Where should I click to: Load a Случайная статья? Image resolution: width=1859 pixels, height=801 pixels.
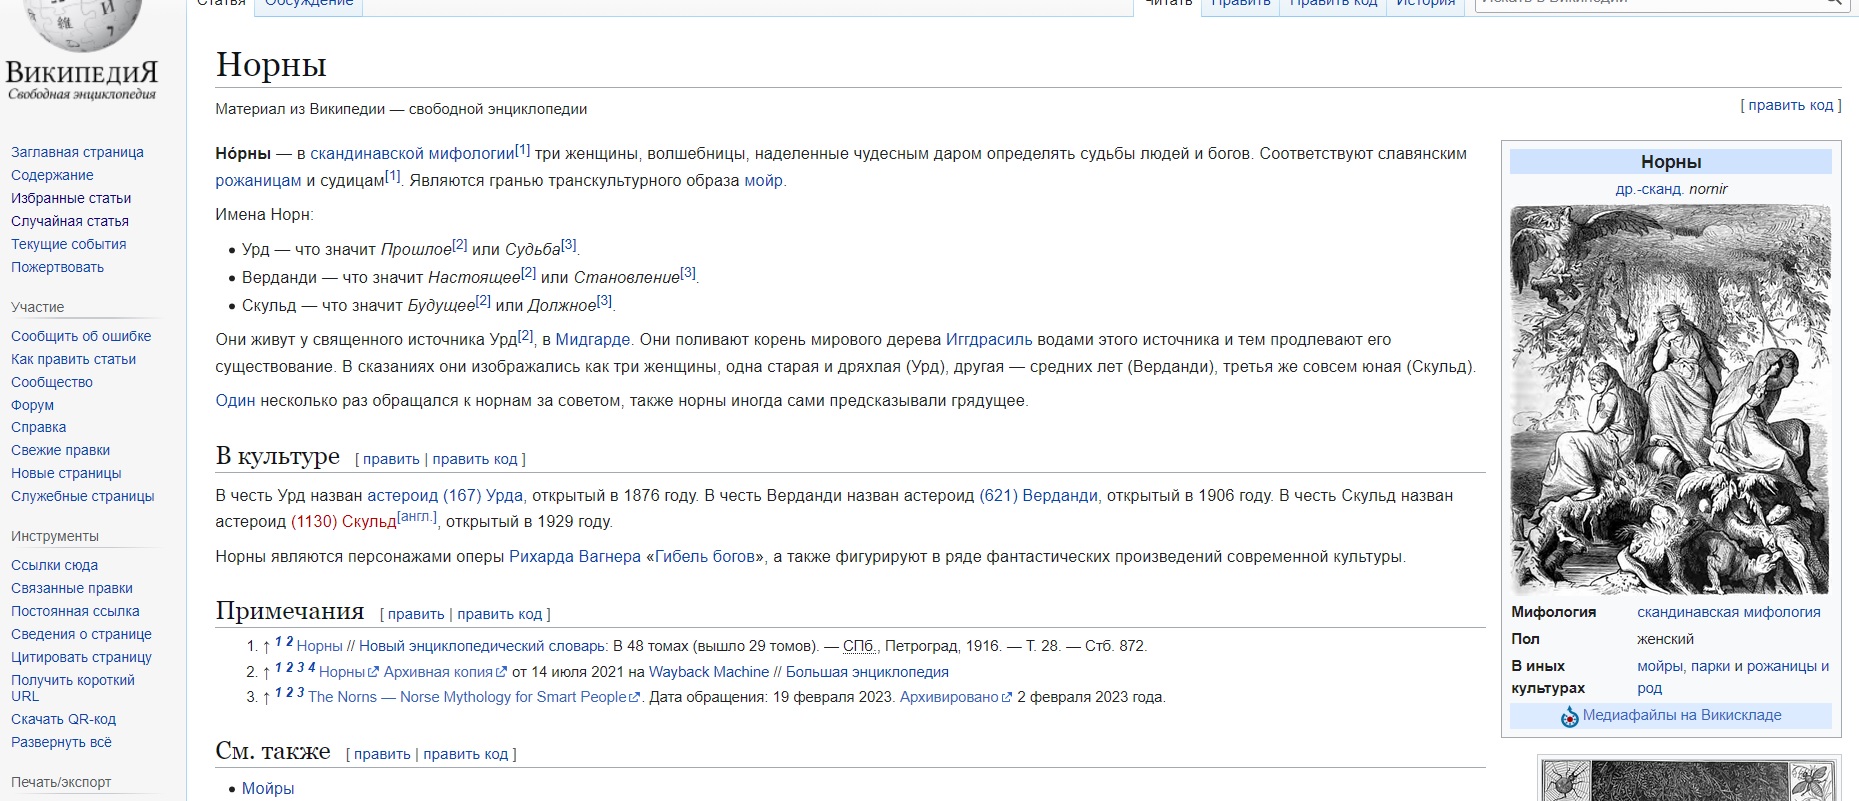click(x=70, y=221)
